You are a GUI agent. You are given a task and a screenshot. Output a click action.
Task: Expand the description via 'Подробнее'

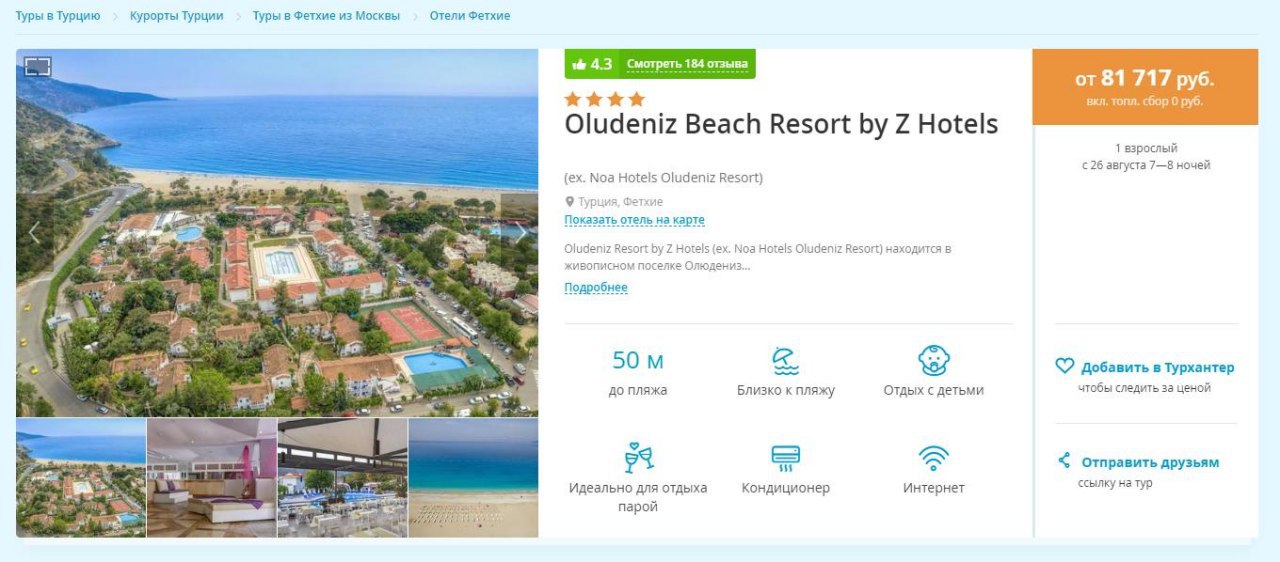pyautogui.click(x=596, y=288)
